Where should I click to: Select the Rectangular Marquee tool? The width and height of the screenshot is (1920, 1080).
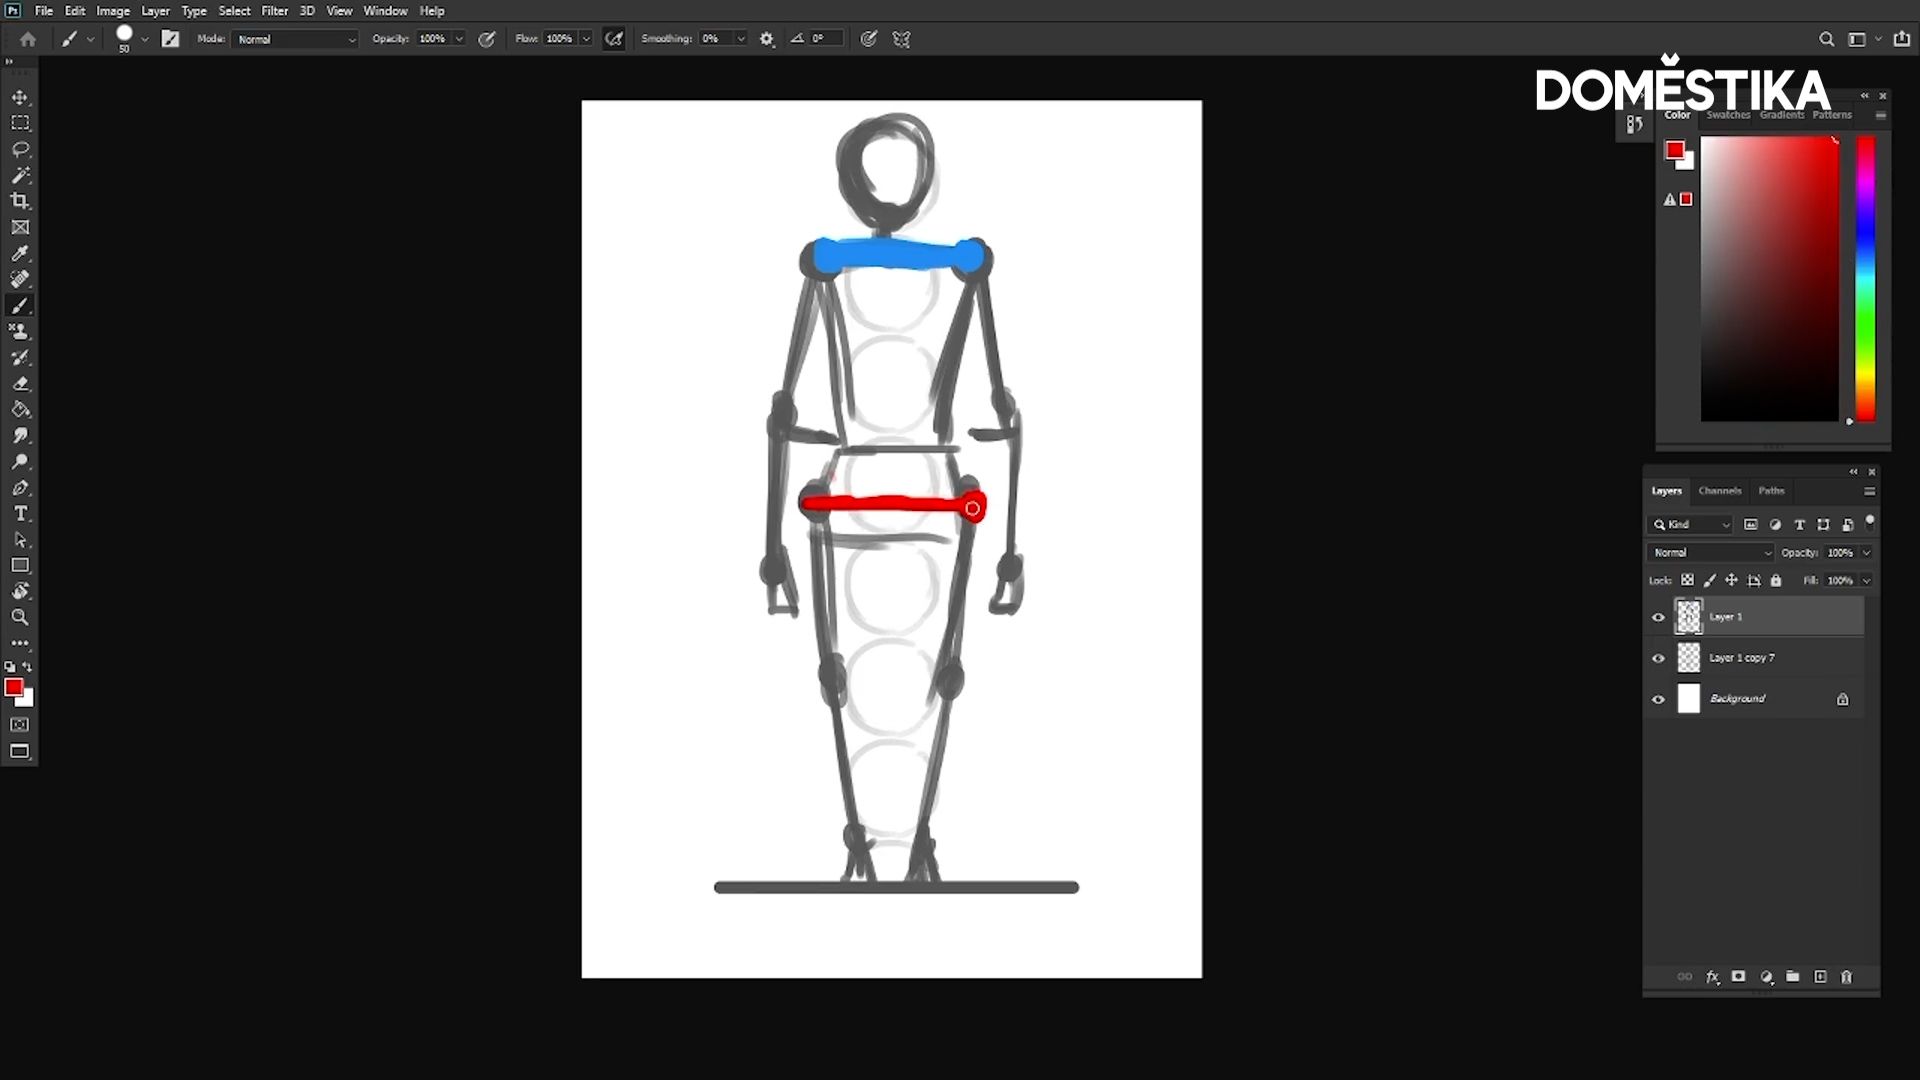coord(20,123)
